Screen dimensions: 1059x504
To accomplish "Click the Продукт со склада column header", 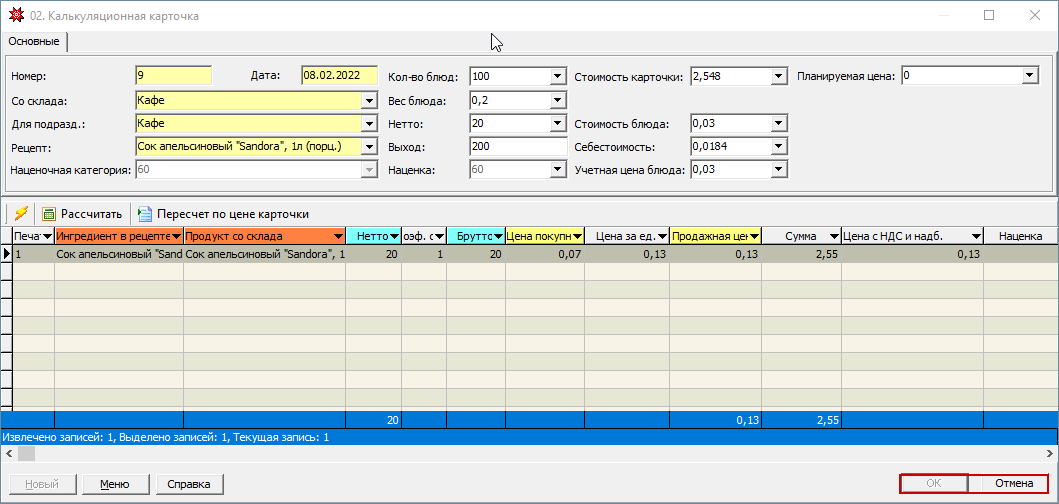I will pyautogui.click(x=264, y=236).
